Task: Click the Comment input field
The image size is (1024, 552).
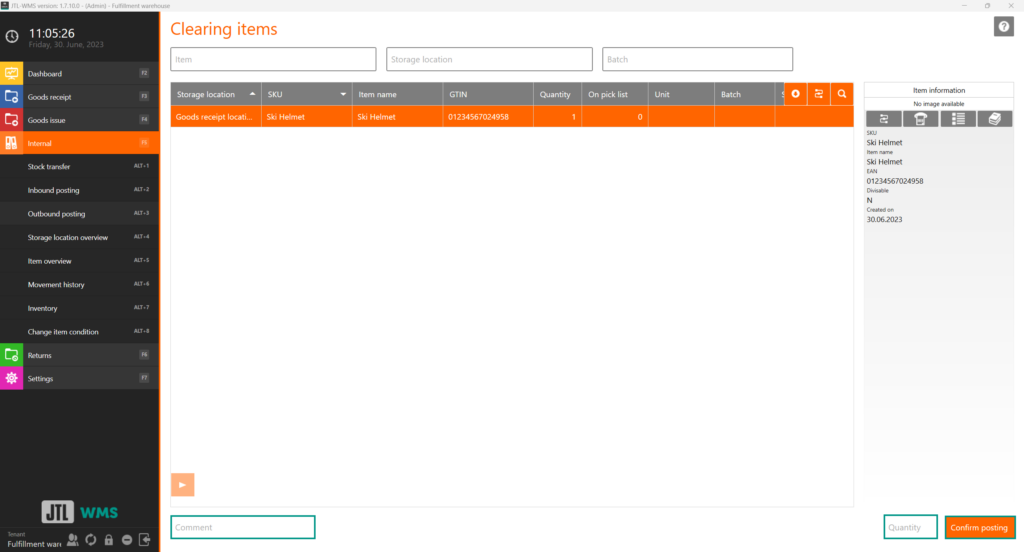Action: click(x=242, y=527)
